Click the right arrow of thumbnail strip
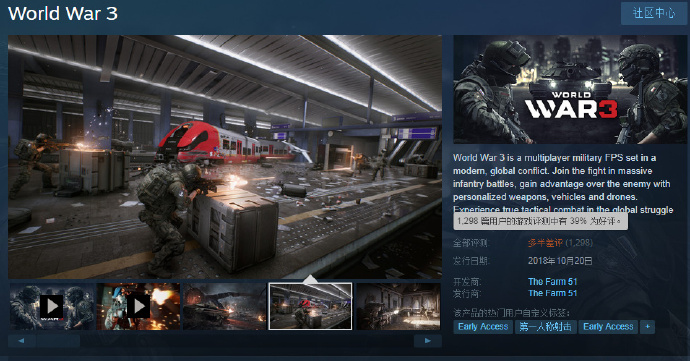The width and height of the screenshot is (690, 361). click(427, 341)
